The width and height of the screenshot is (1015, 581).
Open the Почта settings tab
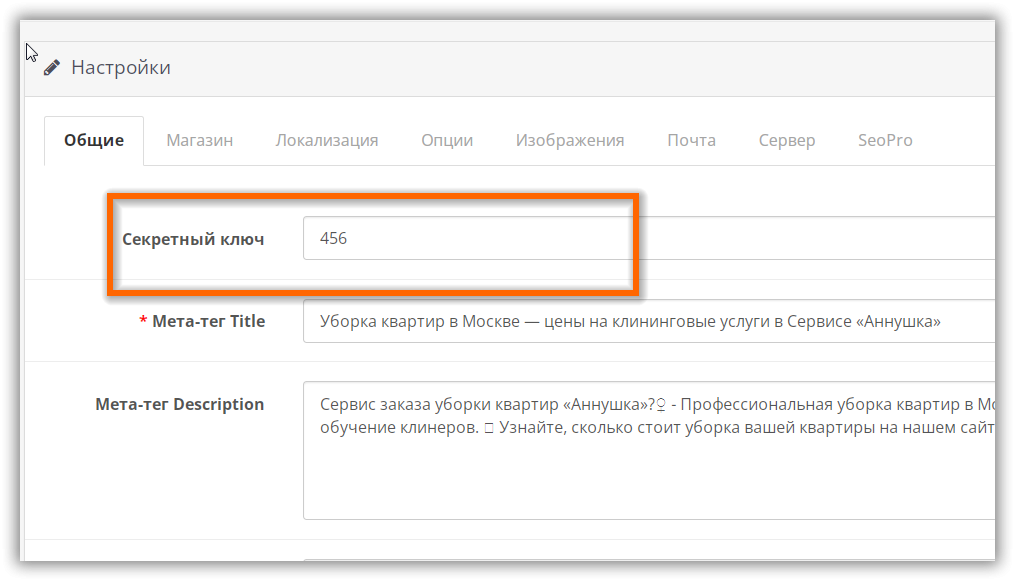[x=691, y=140]
